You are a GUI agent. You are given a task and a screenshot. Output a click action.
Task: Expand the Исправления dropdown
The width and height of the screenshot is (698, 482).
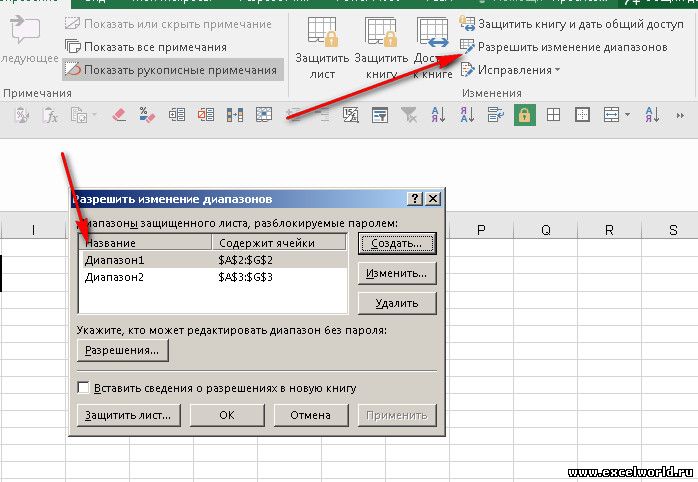pyautogui.click(x=557, y=70)
